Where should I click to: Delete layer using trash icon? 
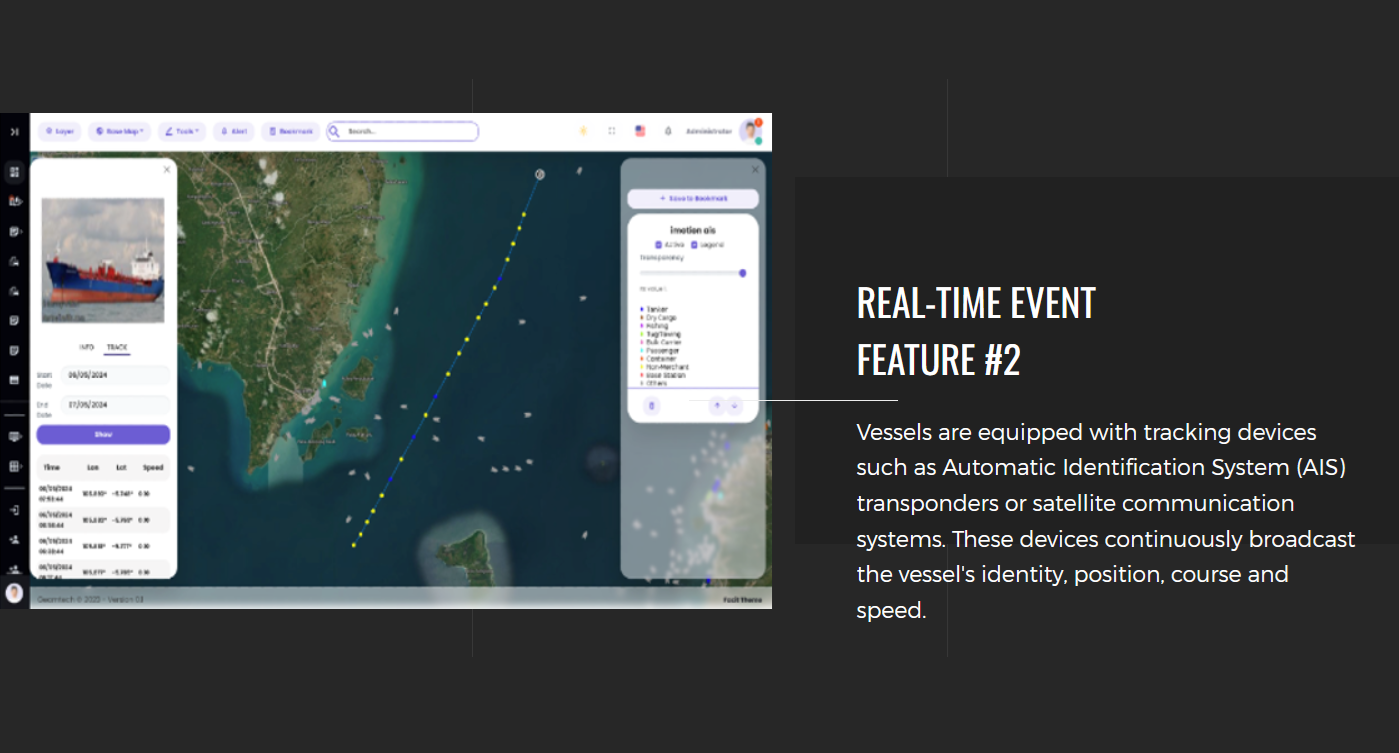tap(652, 405)
